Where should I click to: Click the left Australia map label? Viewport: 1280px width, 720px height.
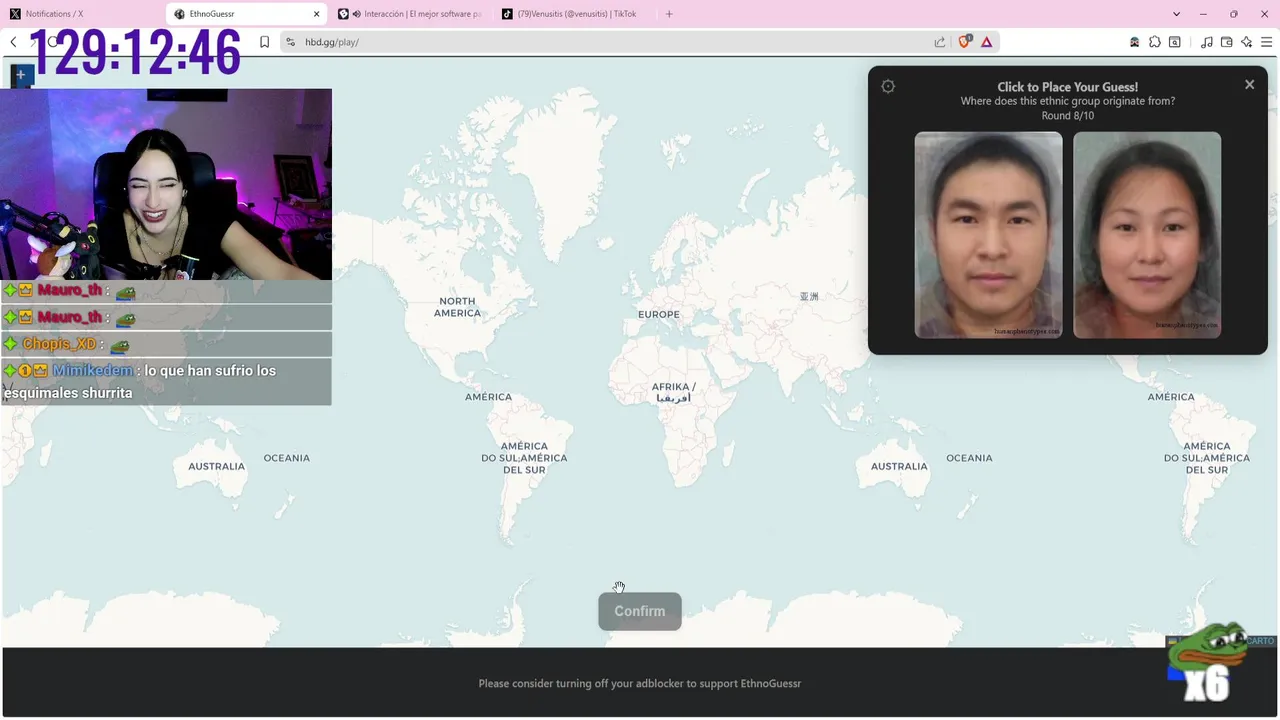pos(216,466)
